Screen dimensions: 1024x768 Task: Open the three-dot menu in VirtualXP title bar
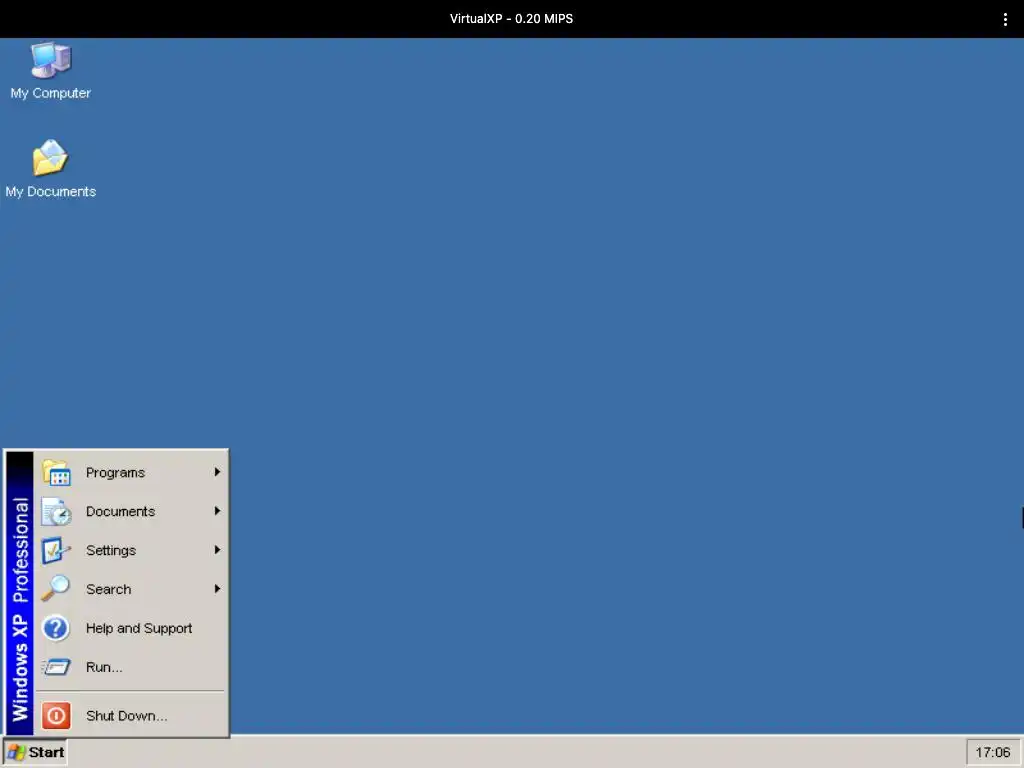tap(1005, 19)
